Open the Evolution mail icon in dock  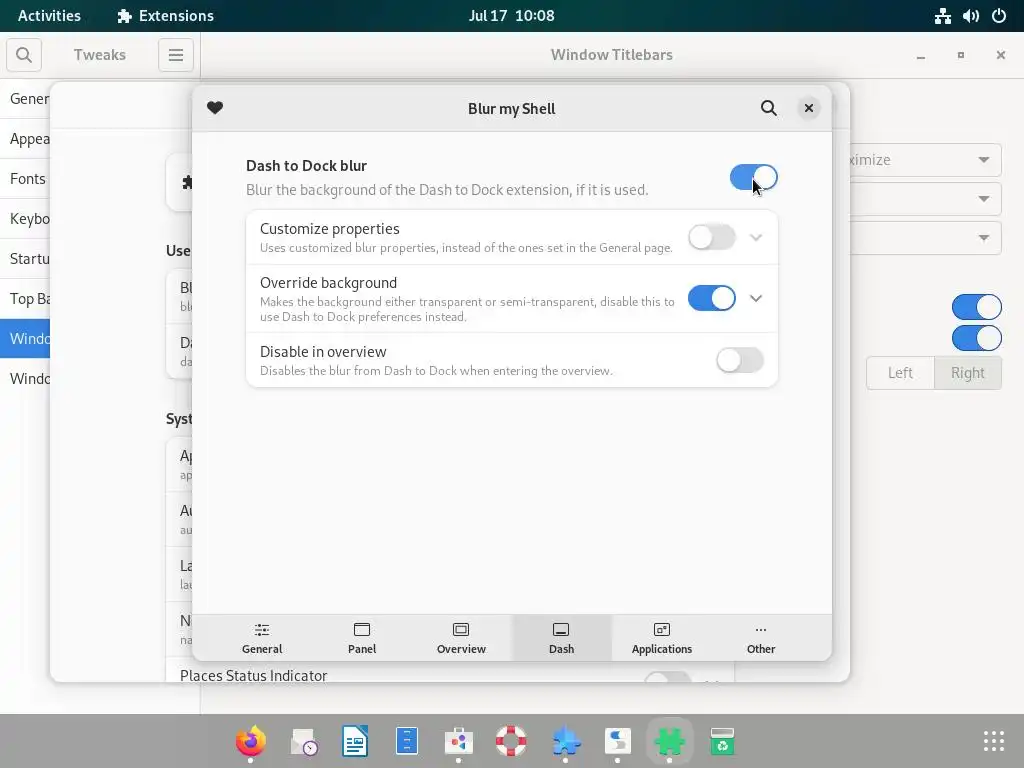(304, 741)
